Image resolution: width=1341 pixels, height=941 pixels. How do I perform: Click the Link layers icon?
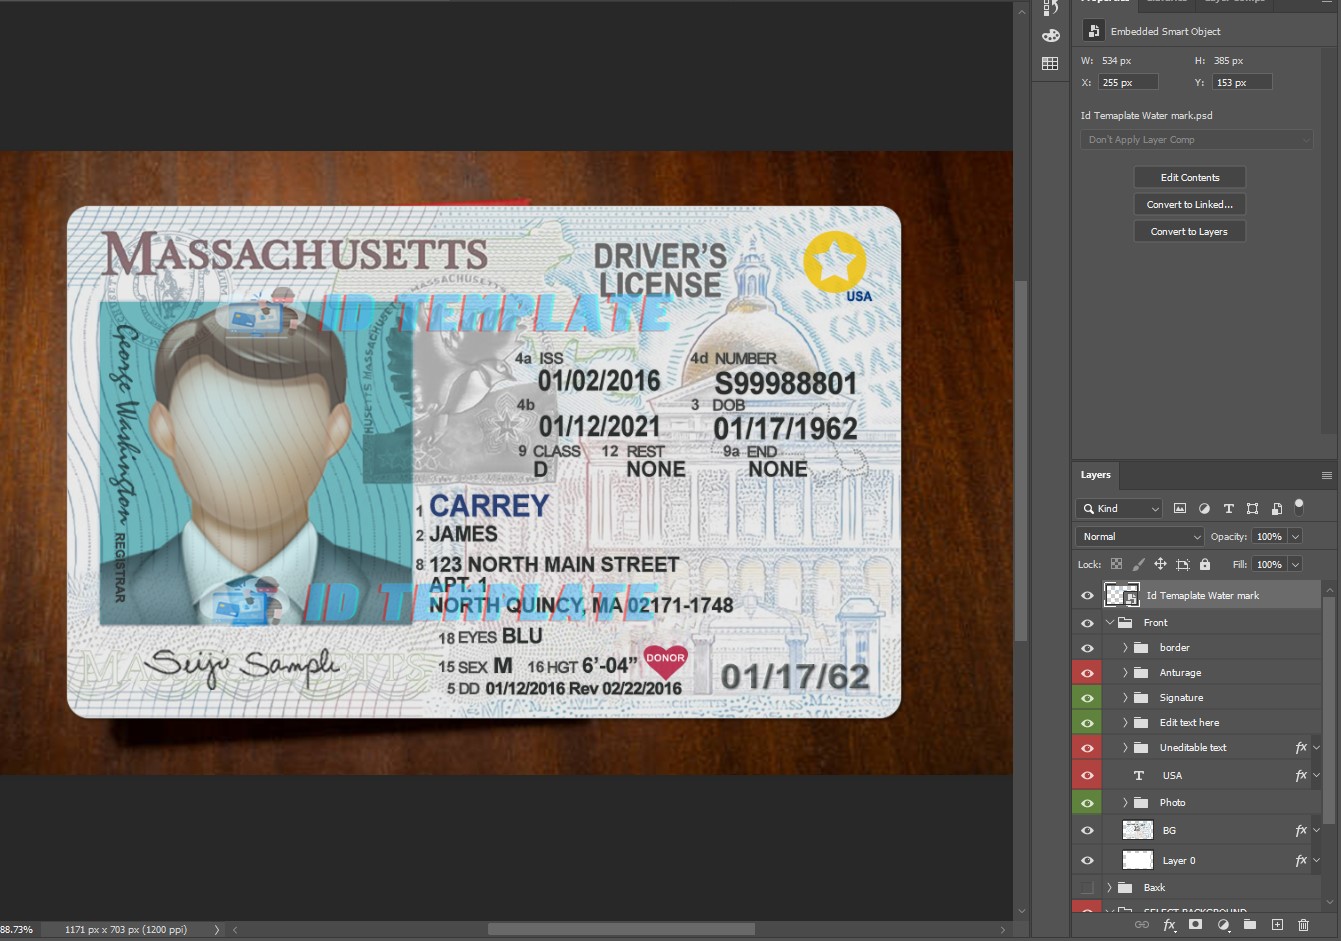[1141, 926]
